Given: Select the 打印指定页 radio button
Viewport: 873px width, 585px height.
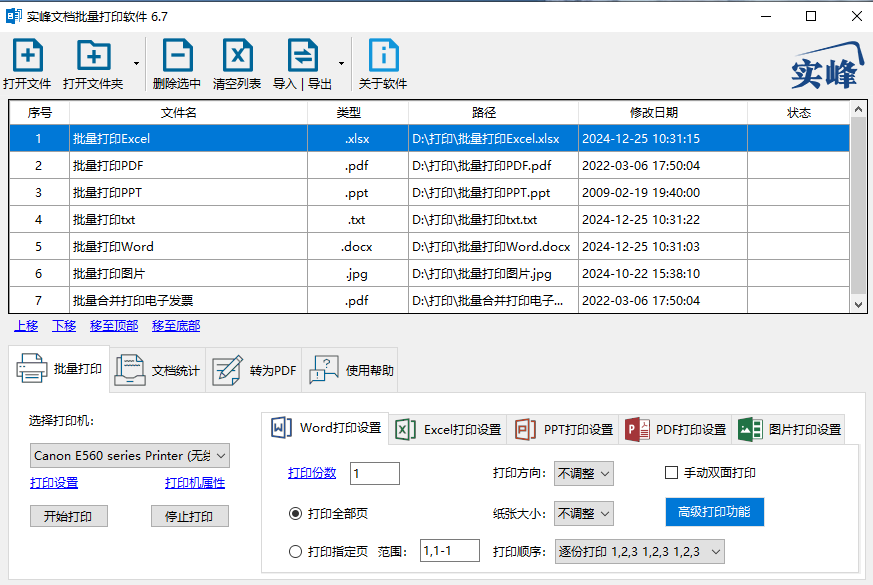Looking at the screenshot, I should click(295, 552).
